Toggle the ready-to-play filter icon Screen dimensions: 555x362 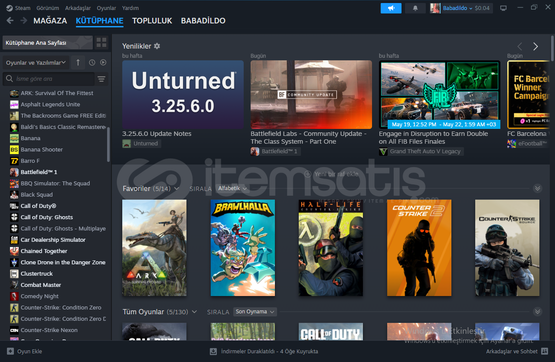[103, 63]
